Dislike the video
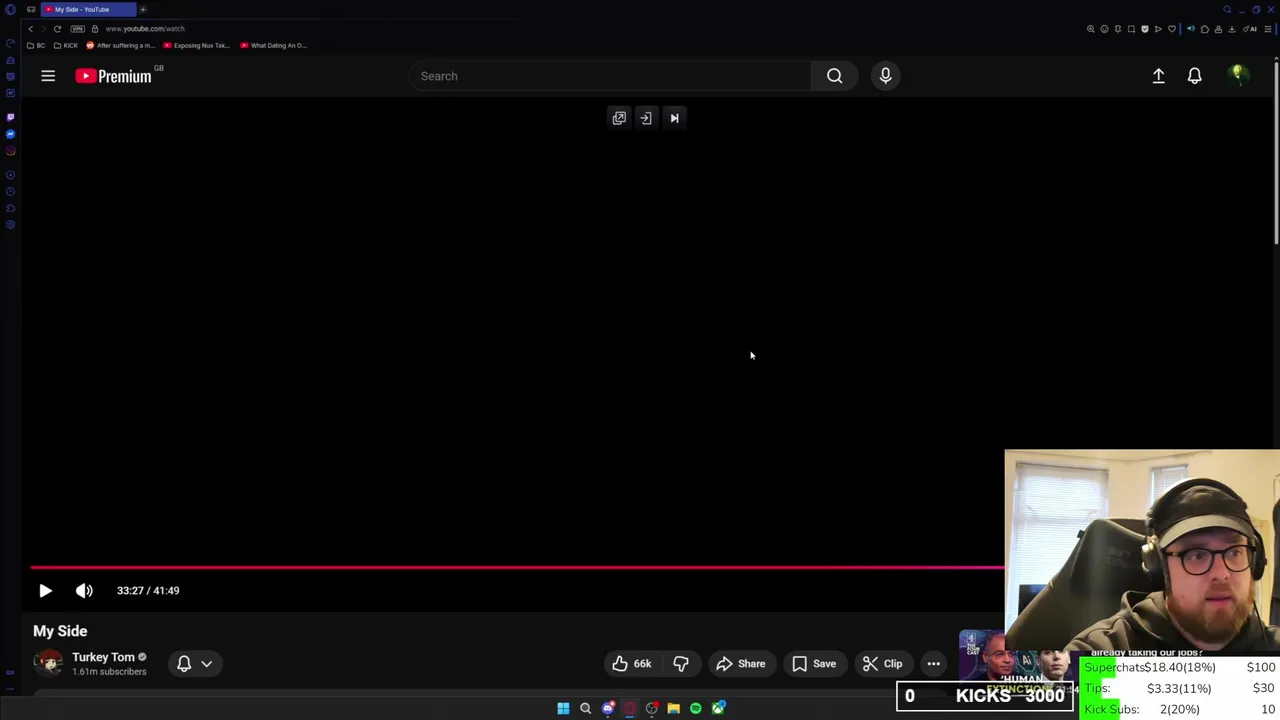Screen dimensions: 1280x720 tap(681, 664)
